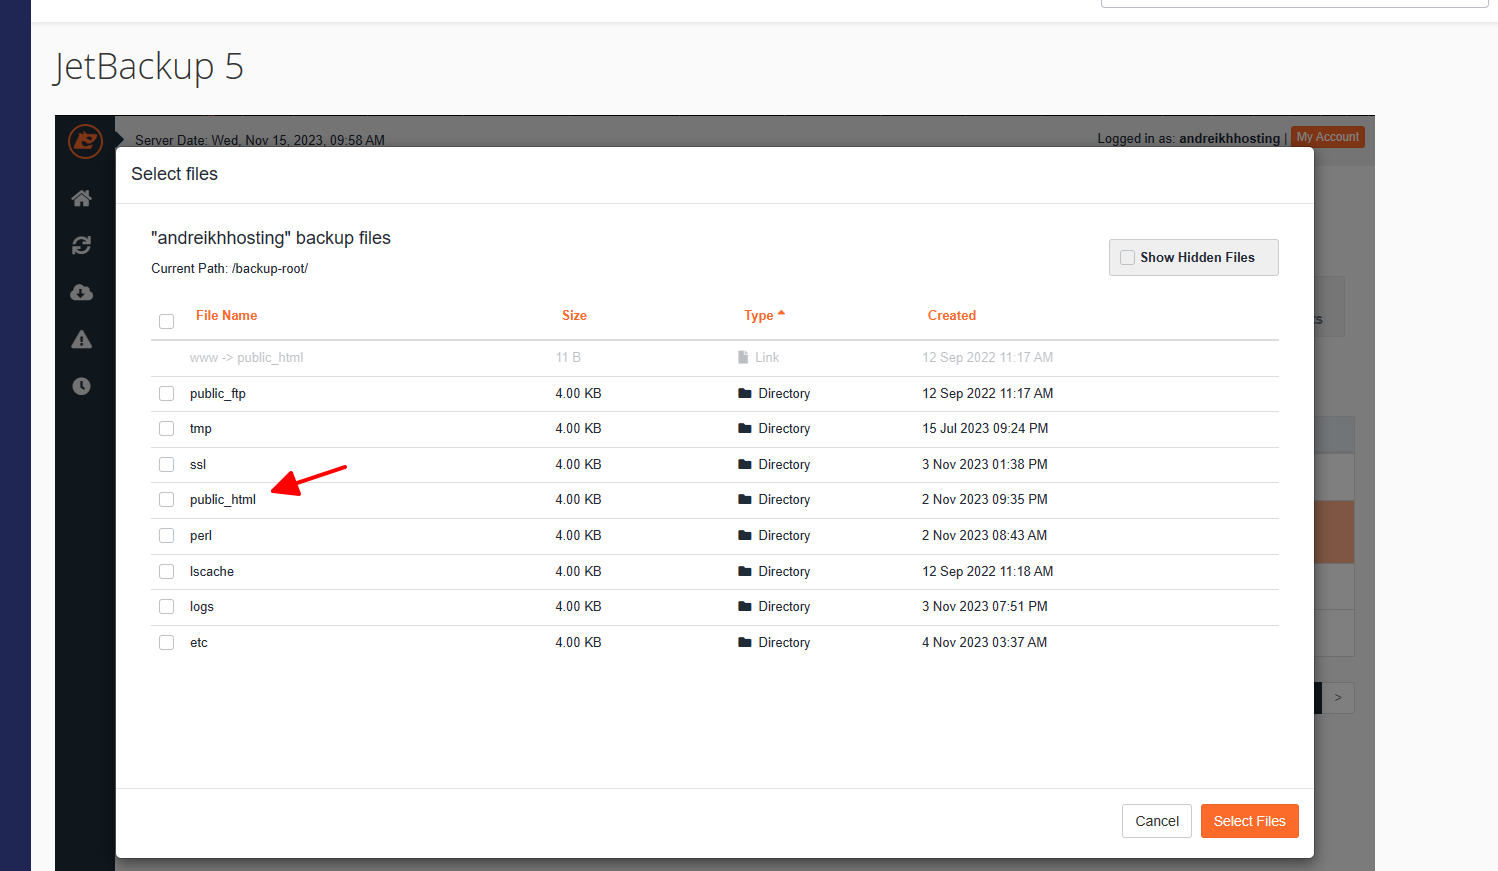Check the logs checkbox
Image resolution: width=1498 pixels, height=871 pixels.
(167, 606)
